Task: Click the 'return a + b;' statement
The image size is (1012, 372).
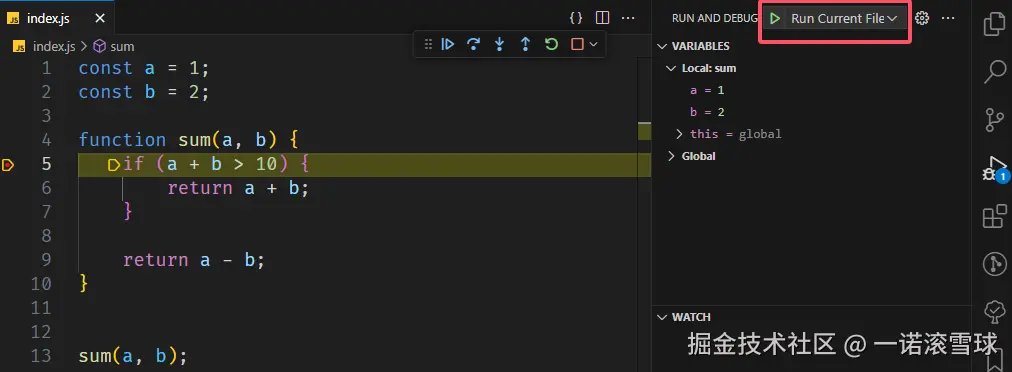Action: point(238,188)
